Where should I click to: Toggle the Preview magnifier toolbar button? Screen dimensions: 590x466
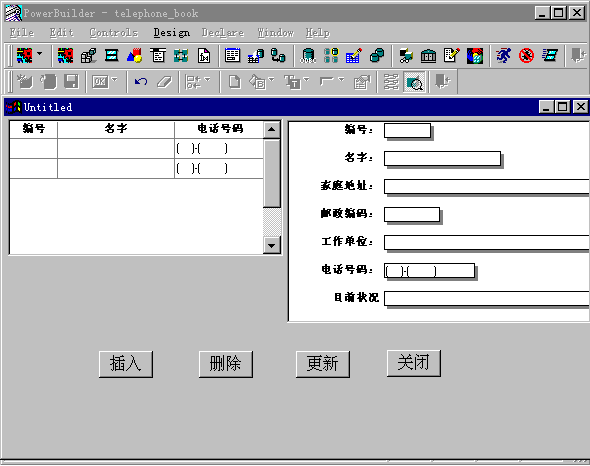(414, 82)
